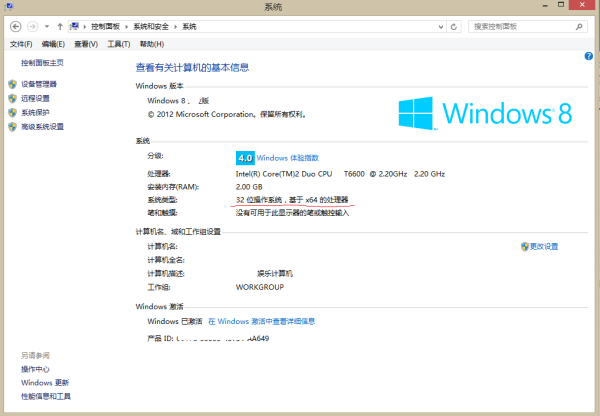Open the 文件(F) menu
Viewport: 600px width, 416px height.
(21, 44)
